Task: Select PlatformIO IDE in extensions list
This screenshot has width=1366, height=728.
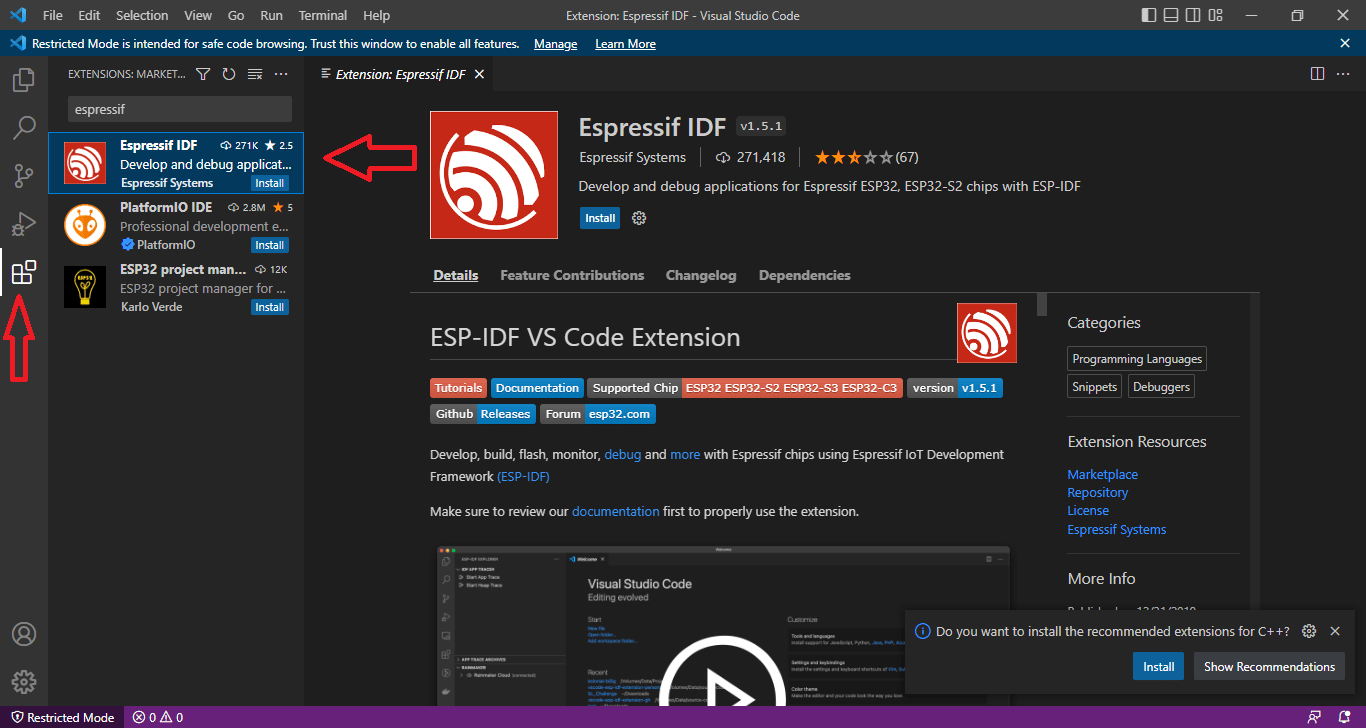Action: point(176,225)
